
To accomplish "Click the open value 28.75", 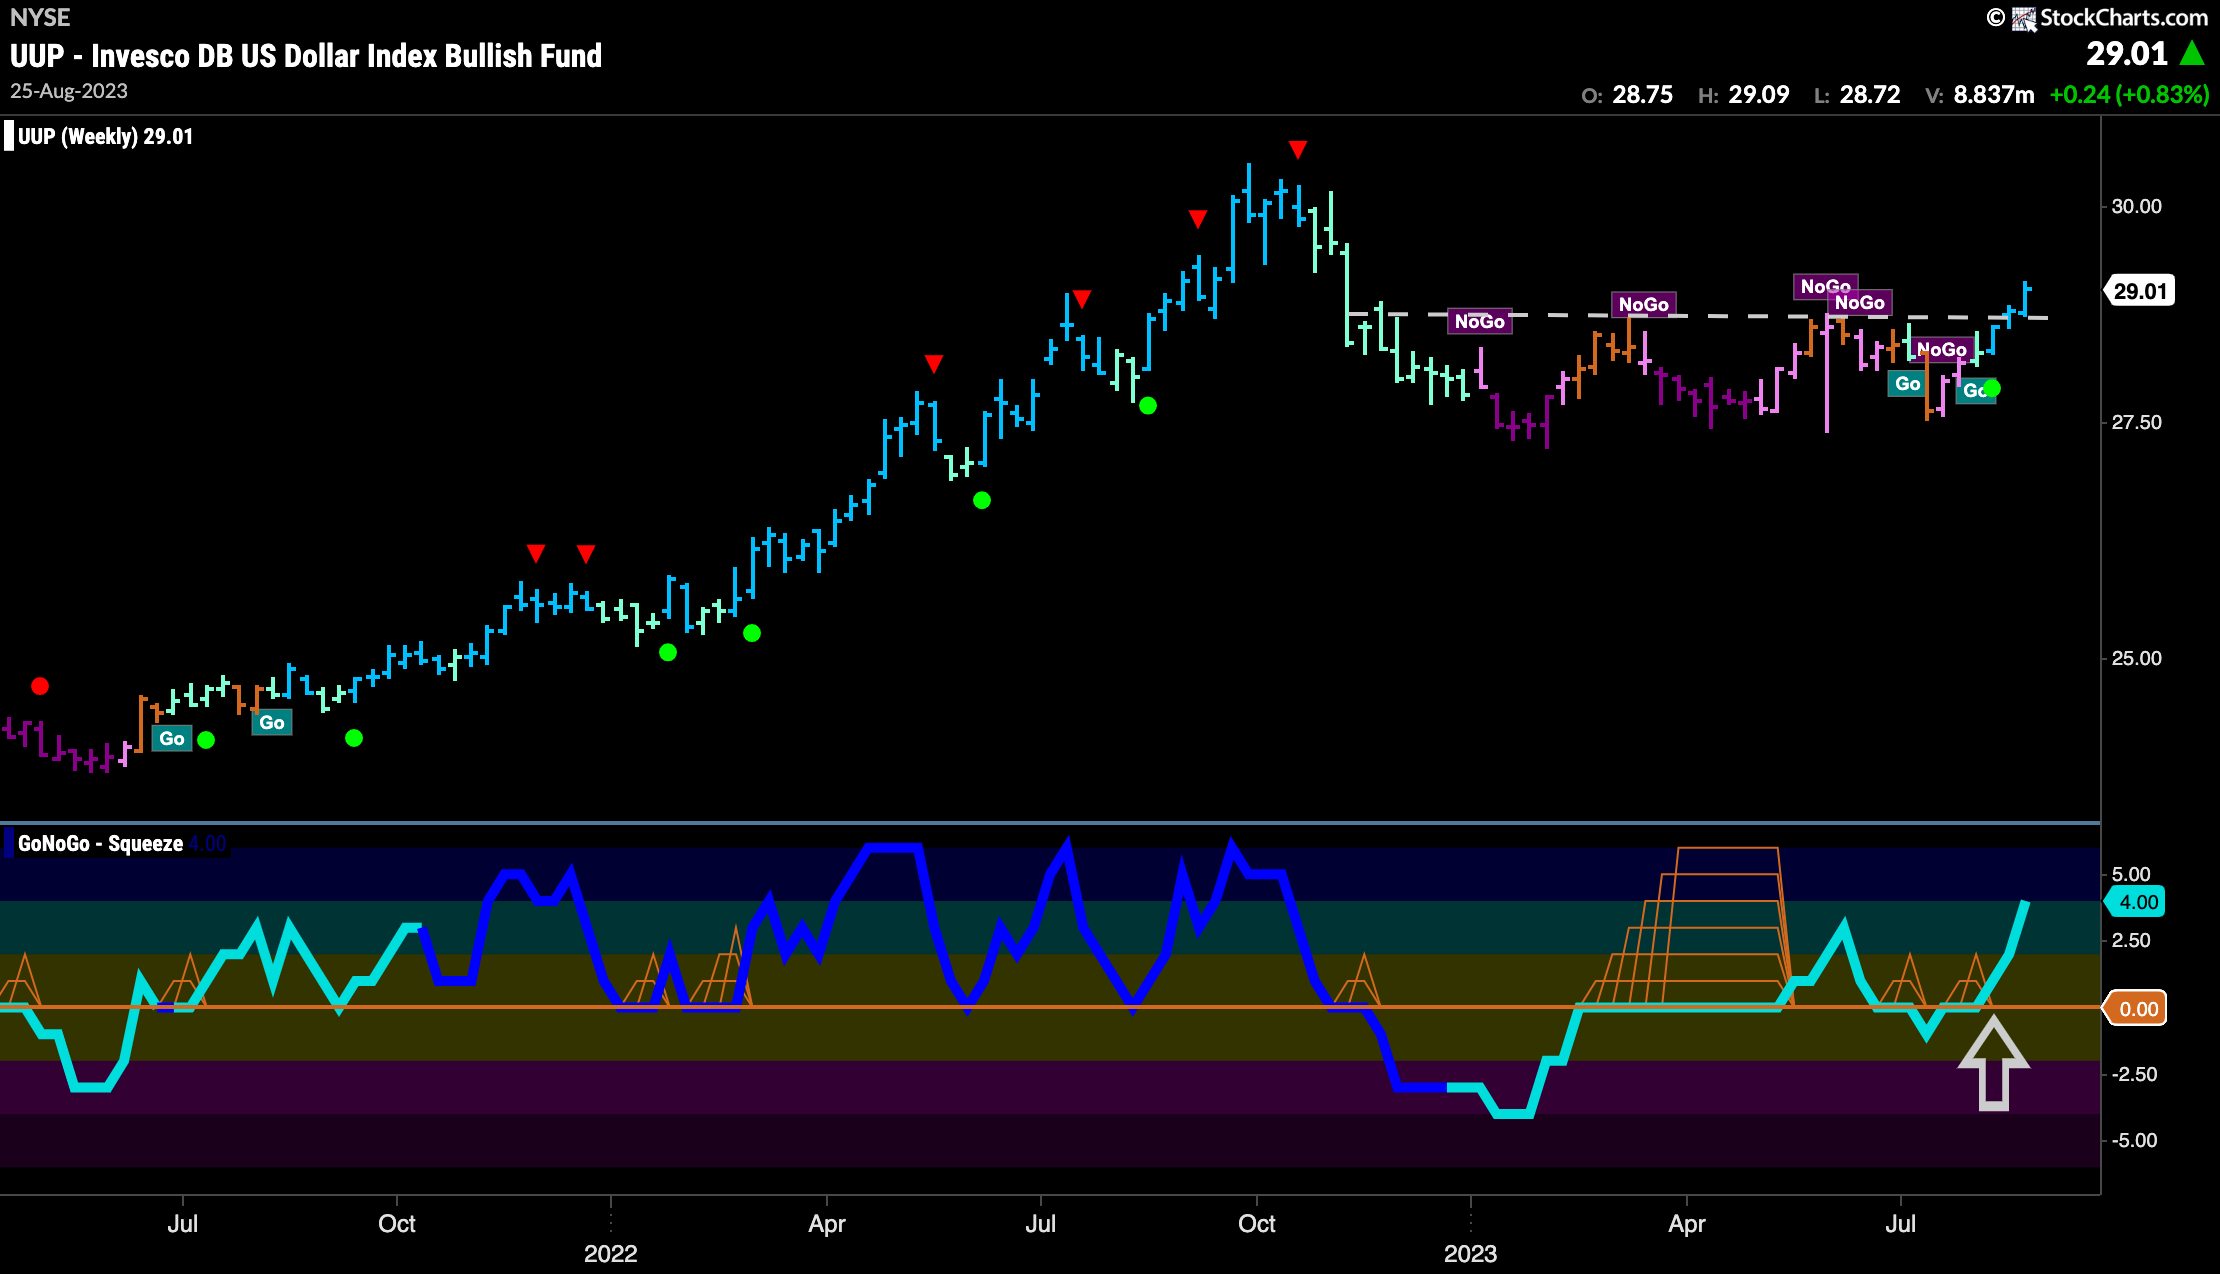I will coord(1643,95).
